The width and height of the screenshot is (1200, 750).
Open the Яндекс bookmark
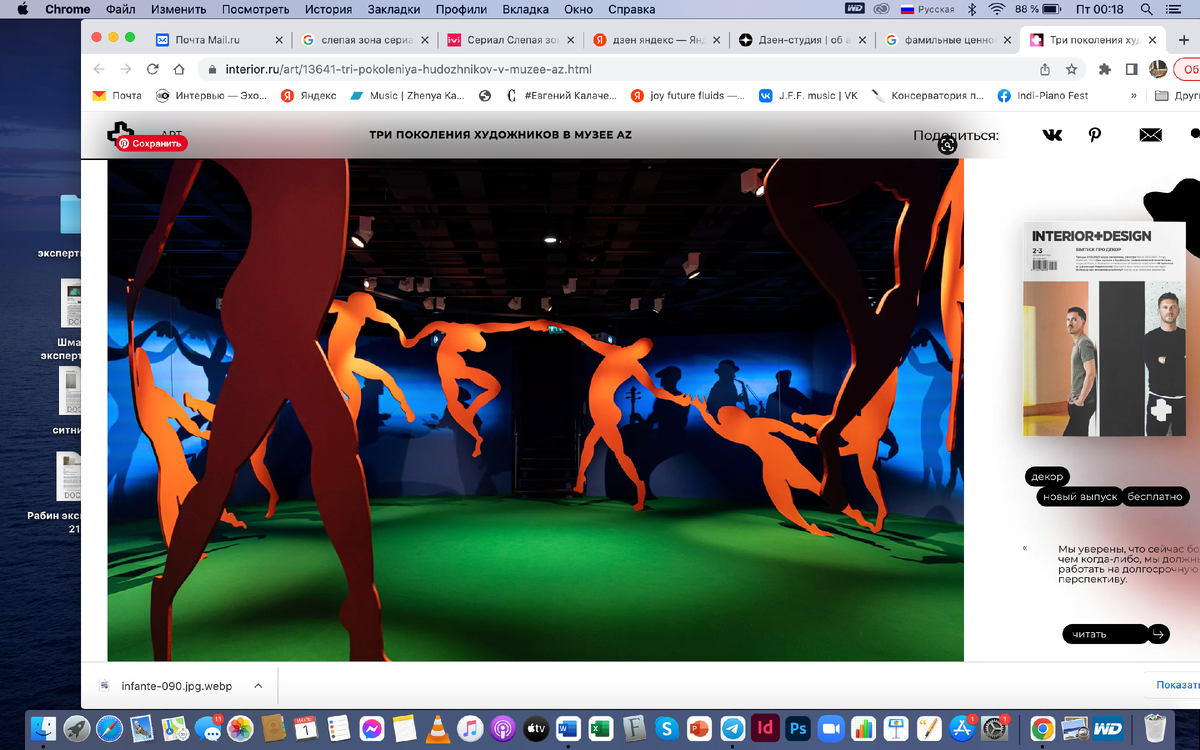308,96
